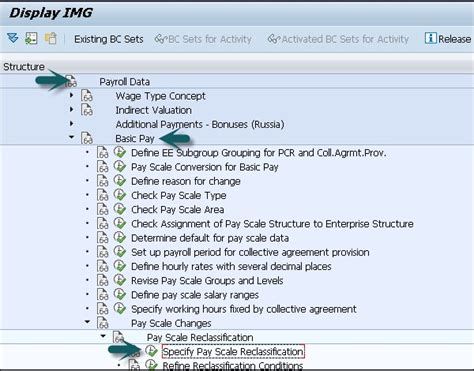Open documentation for Determine default for pay scale data

103,238
